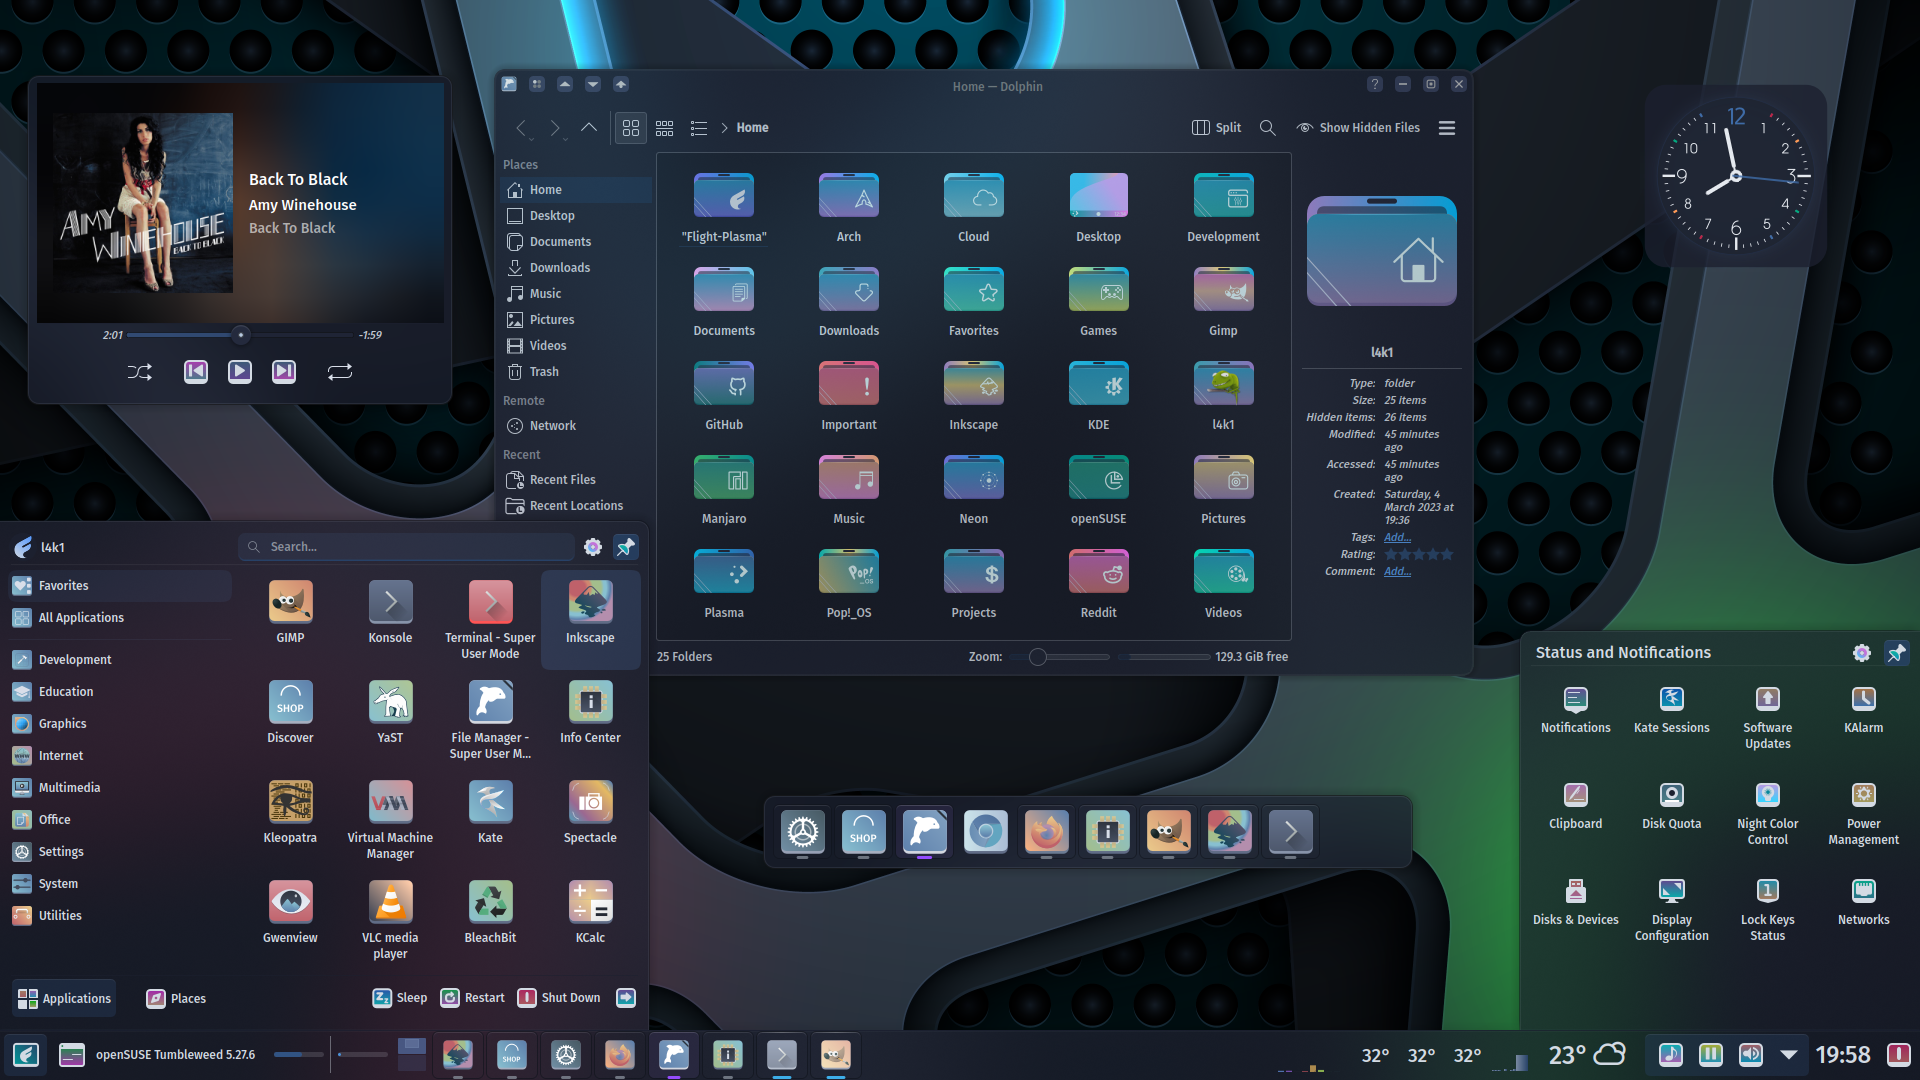
Task: Switch Dolphin to compact view mode
Action: pos(665,128)
